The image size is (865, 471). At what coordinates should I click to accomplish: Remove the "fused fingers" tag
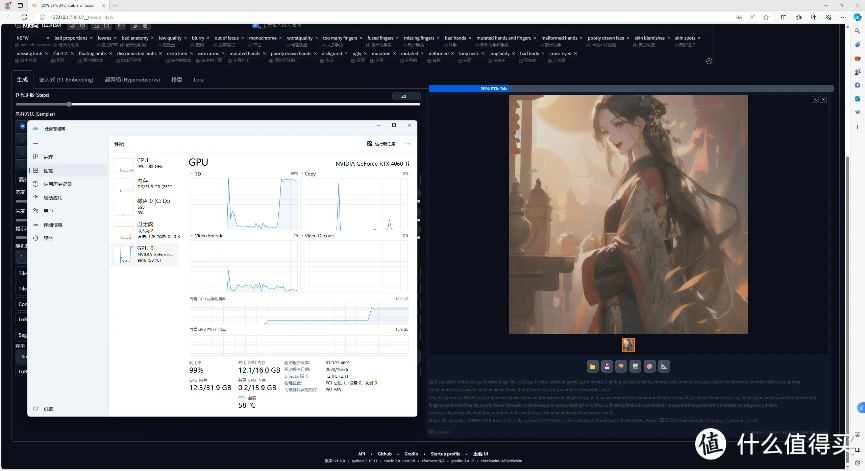[397, 38]
